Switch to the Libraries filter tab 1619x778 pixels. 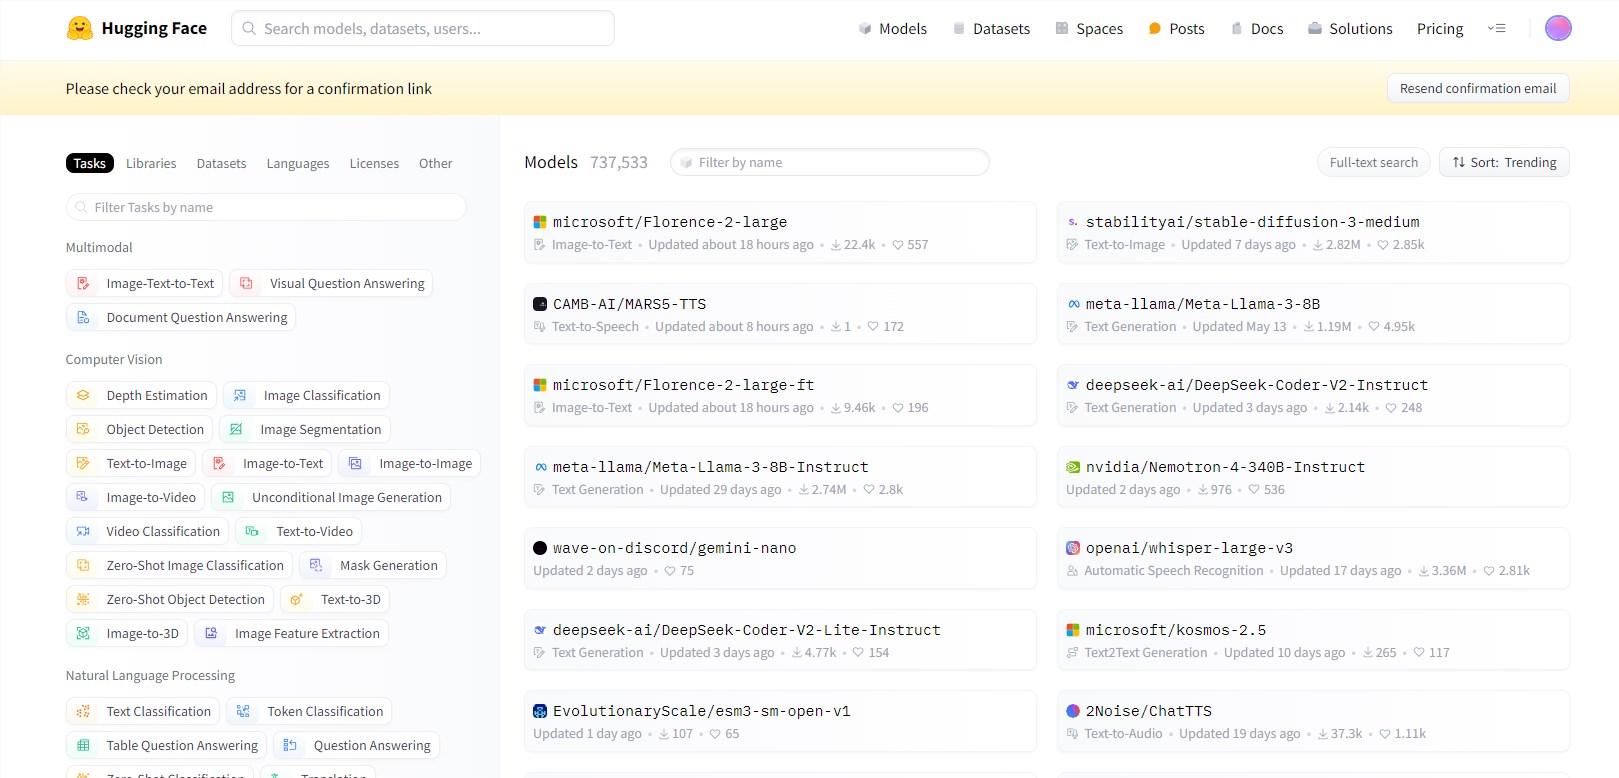coord(151,163)
